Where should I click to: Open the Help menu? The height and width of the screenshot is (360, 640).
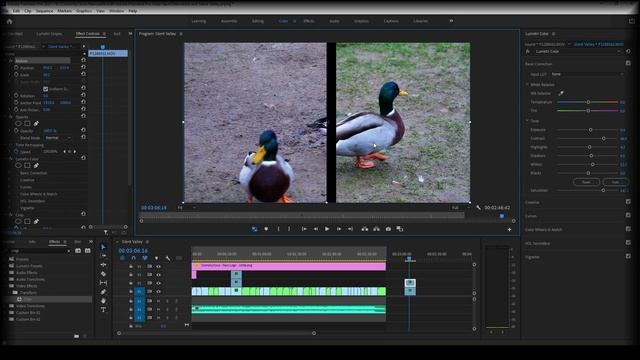click(x=133, y=11)
